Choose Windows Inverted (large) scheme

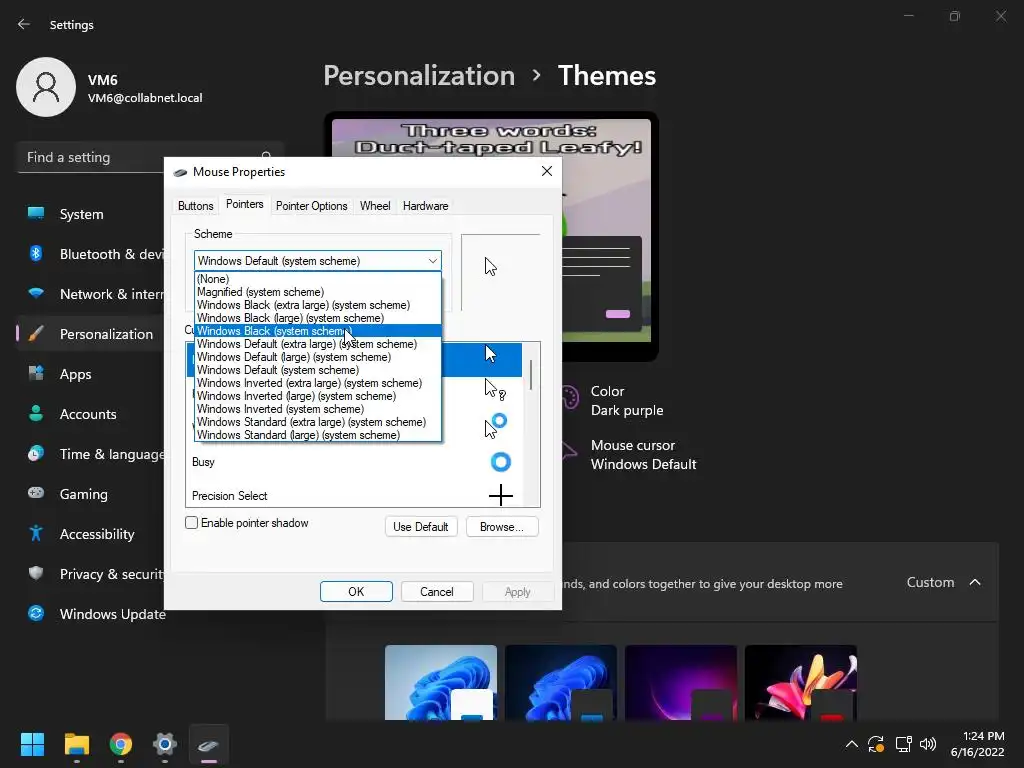click(318, 396)
